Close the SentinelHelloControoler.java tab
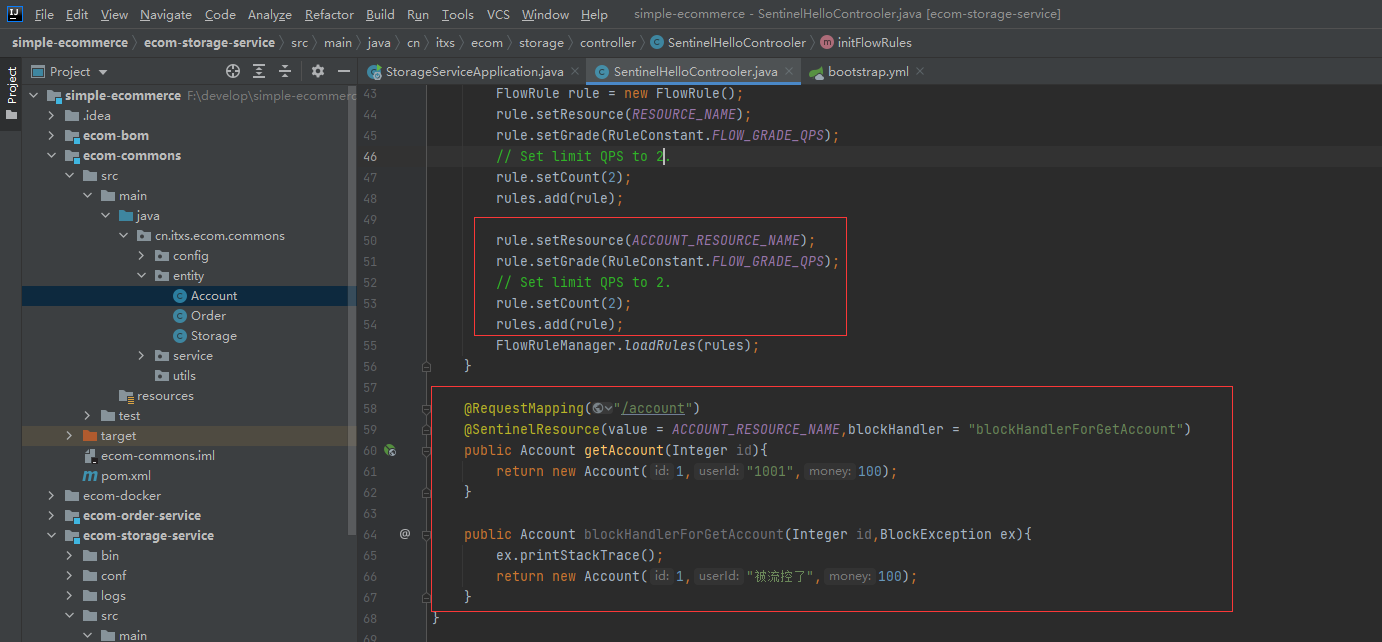 (789, 71)
